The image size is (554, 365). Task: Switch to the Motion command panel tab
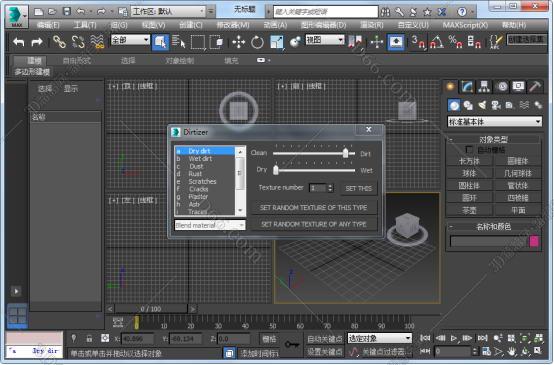click(501, 87)
